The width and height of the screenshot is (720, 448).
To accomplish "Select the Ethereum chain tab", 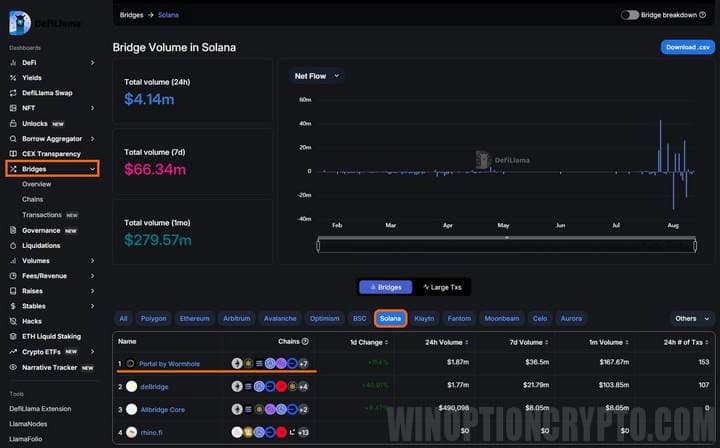I will 194,318.
